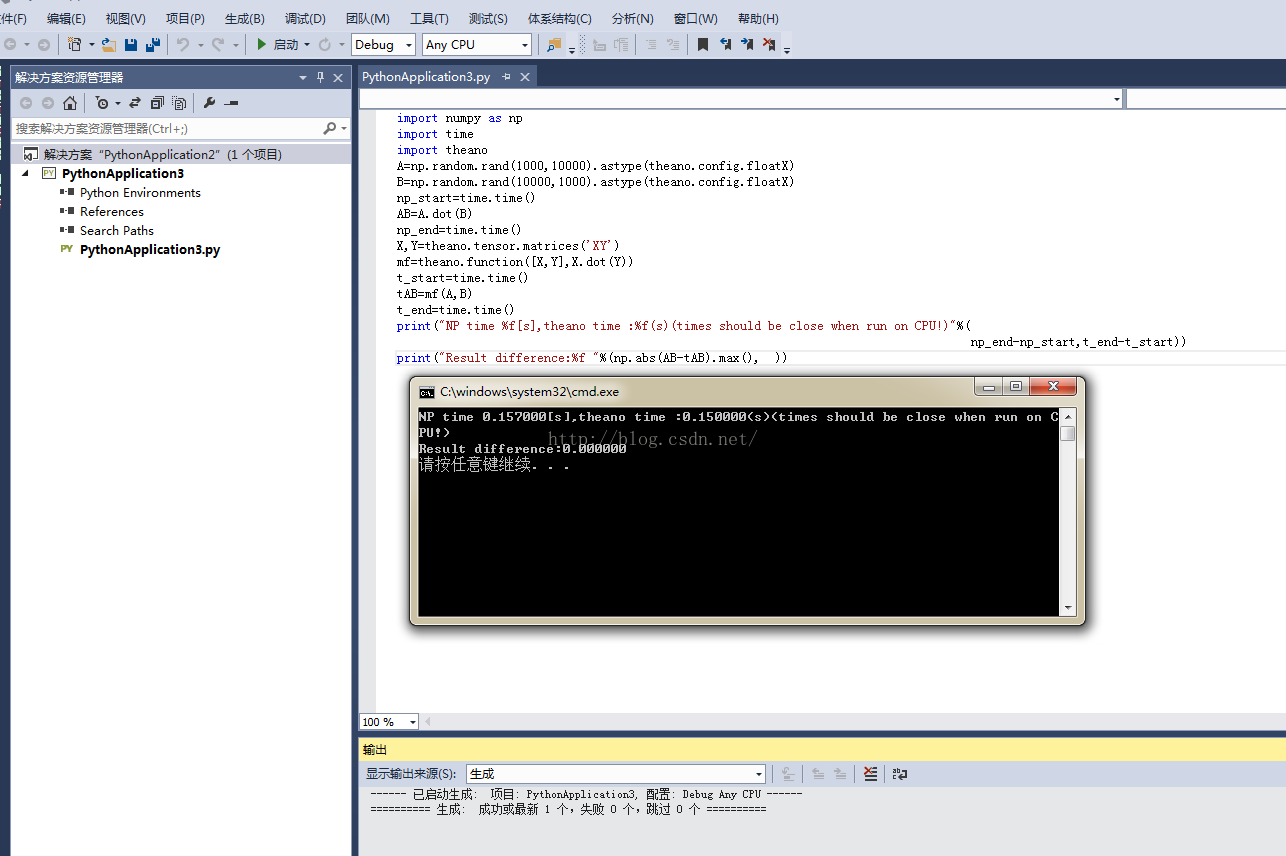Collapse the PythonApplication3 project node

(25, 173)
